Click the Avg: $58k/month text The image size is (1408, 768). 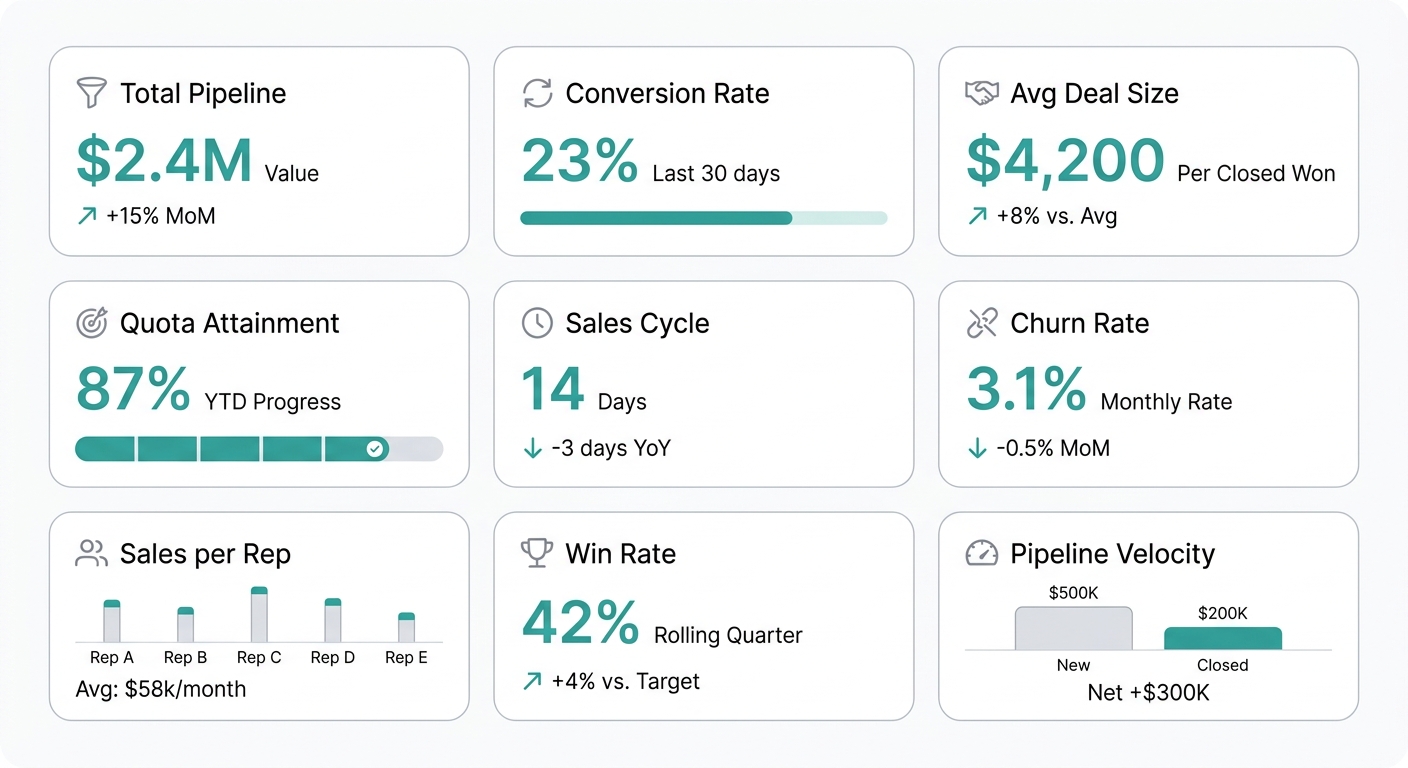(160, 689)
